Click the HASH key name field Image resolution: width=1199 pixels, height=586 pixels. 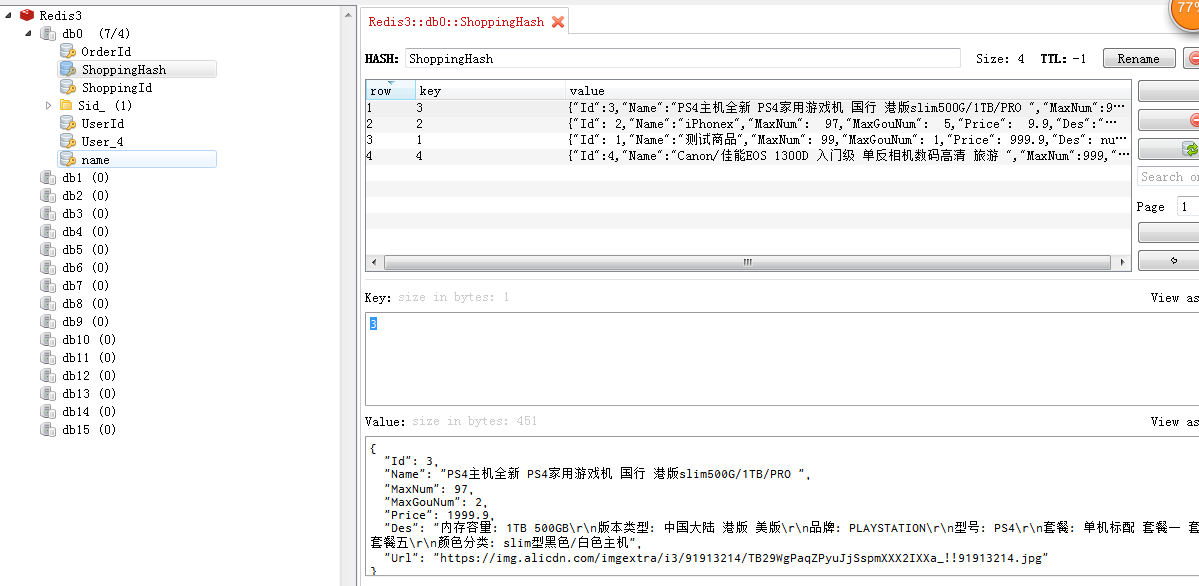[x=682, y=59]
